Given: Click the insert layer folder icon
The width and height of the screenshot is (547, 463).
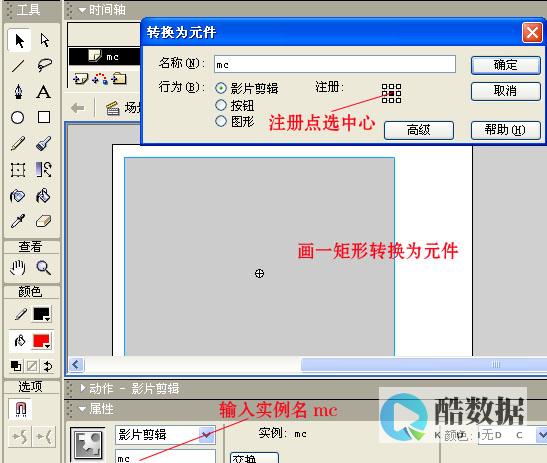Looking at the screenshot, I should 119,79.
